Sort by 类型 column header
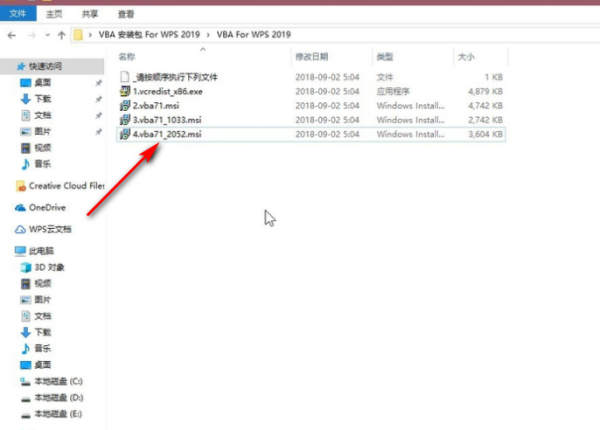 pos(385,57)
